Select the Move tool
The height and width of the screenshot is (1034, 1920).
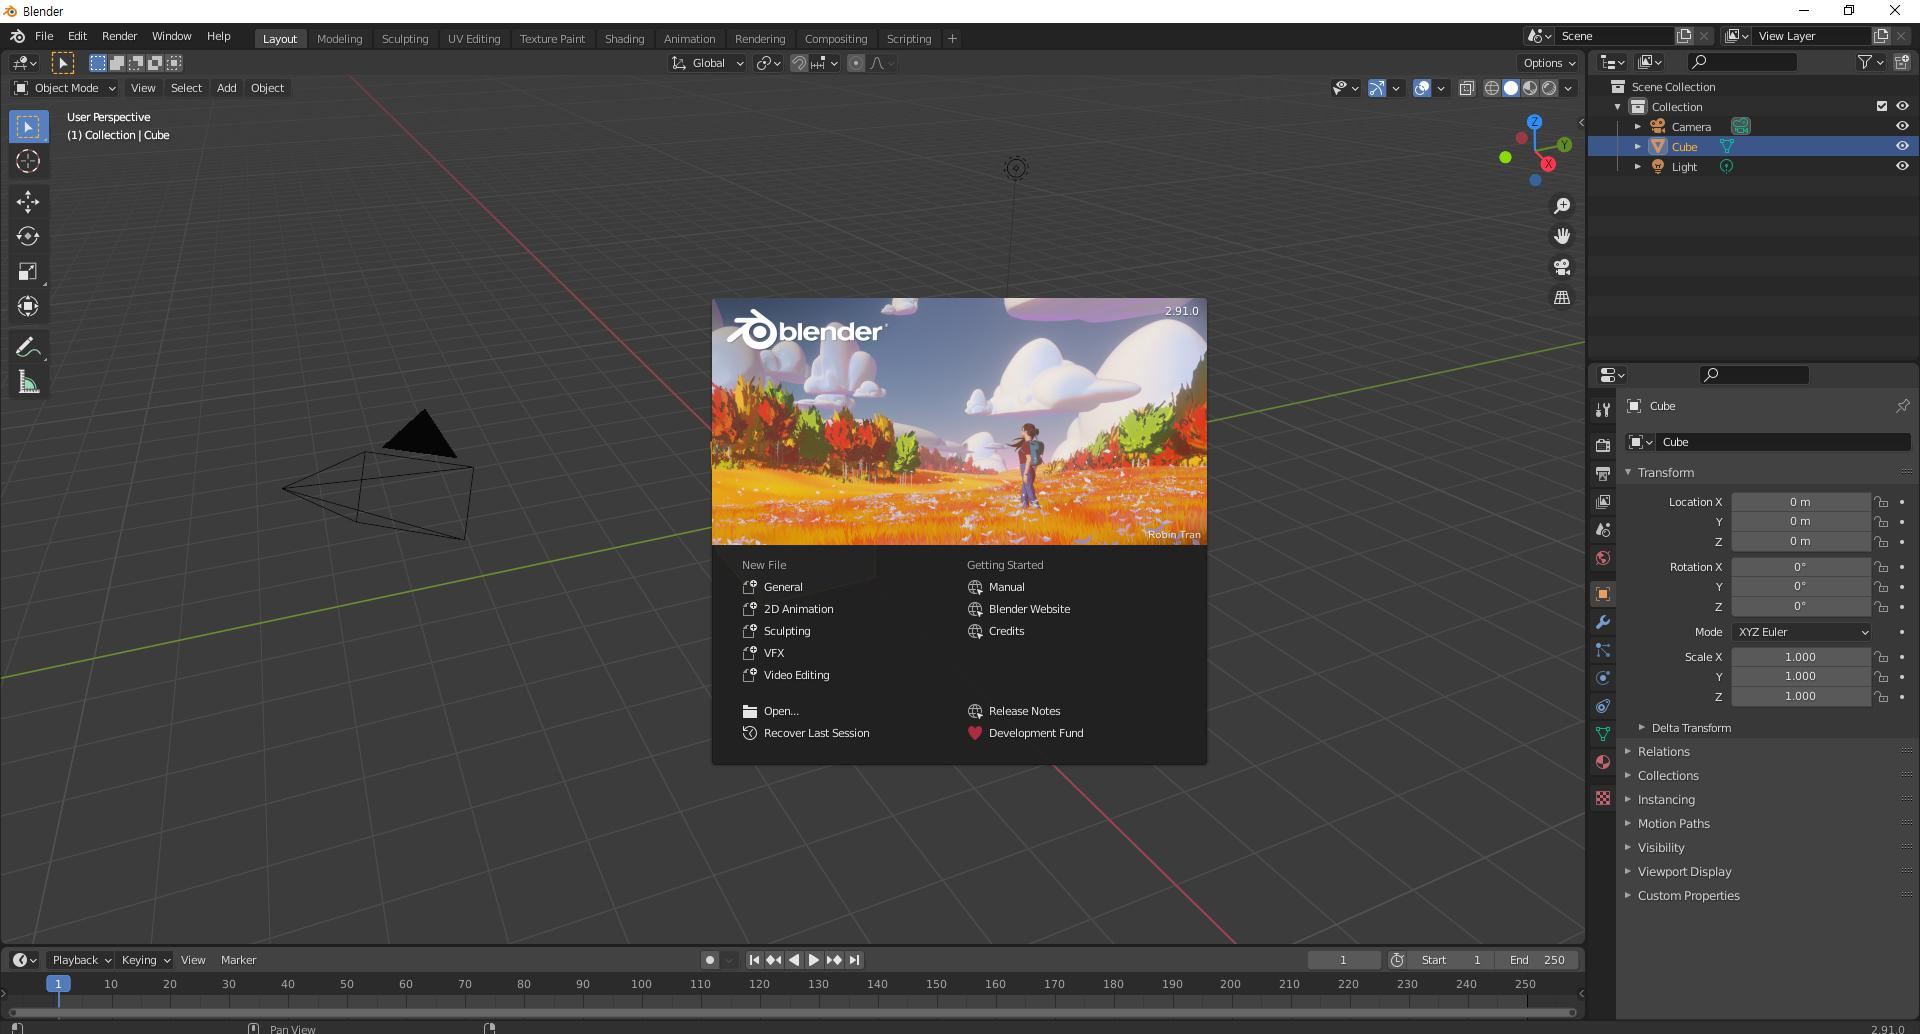[x=28, y=201]
